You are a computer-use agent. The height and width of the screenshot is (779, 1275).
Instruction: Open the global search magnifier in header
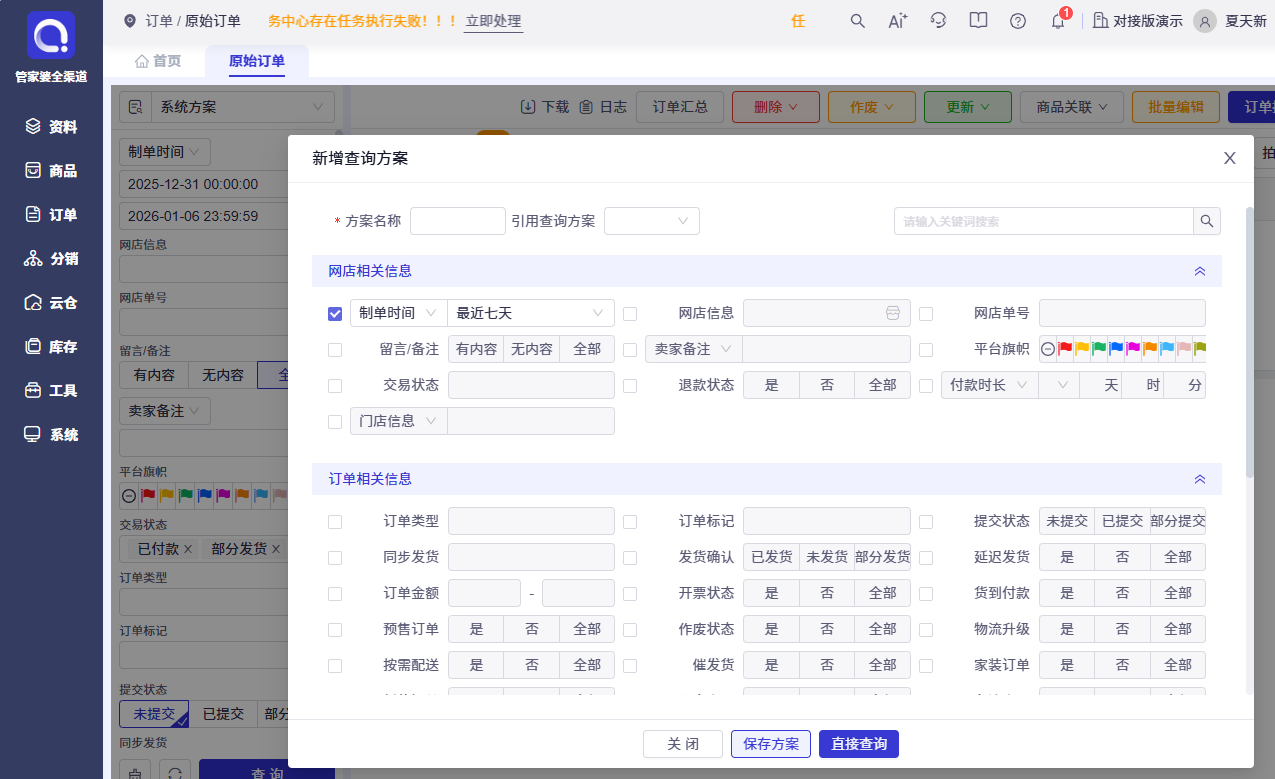click(x=857, y=21)
